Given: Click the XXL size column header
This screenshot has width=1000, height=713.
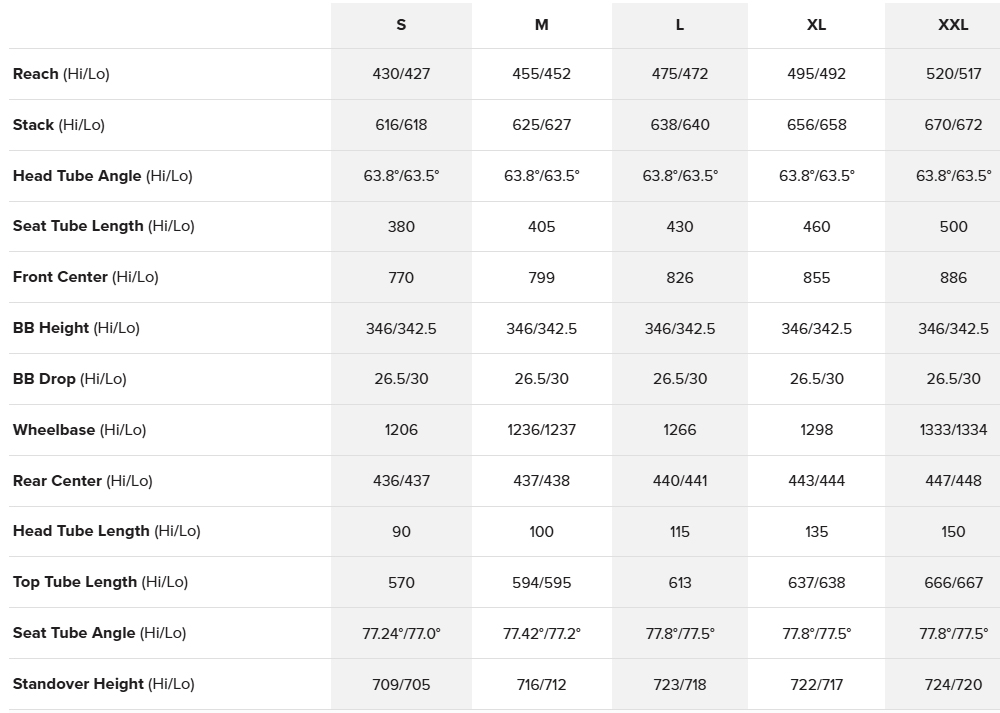Looking at the screenshot, I should (953, 25).
